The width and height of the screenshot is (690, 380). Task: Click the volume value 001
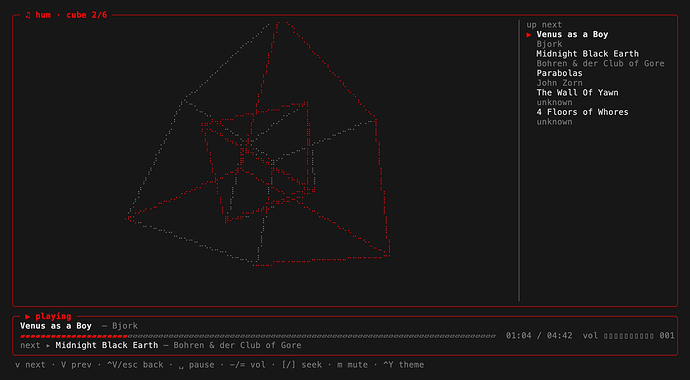tap(667, 336)
